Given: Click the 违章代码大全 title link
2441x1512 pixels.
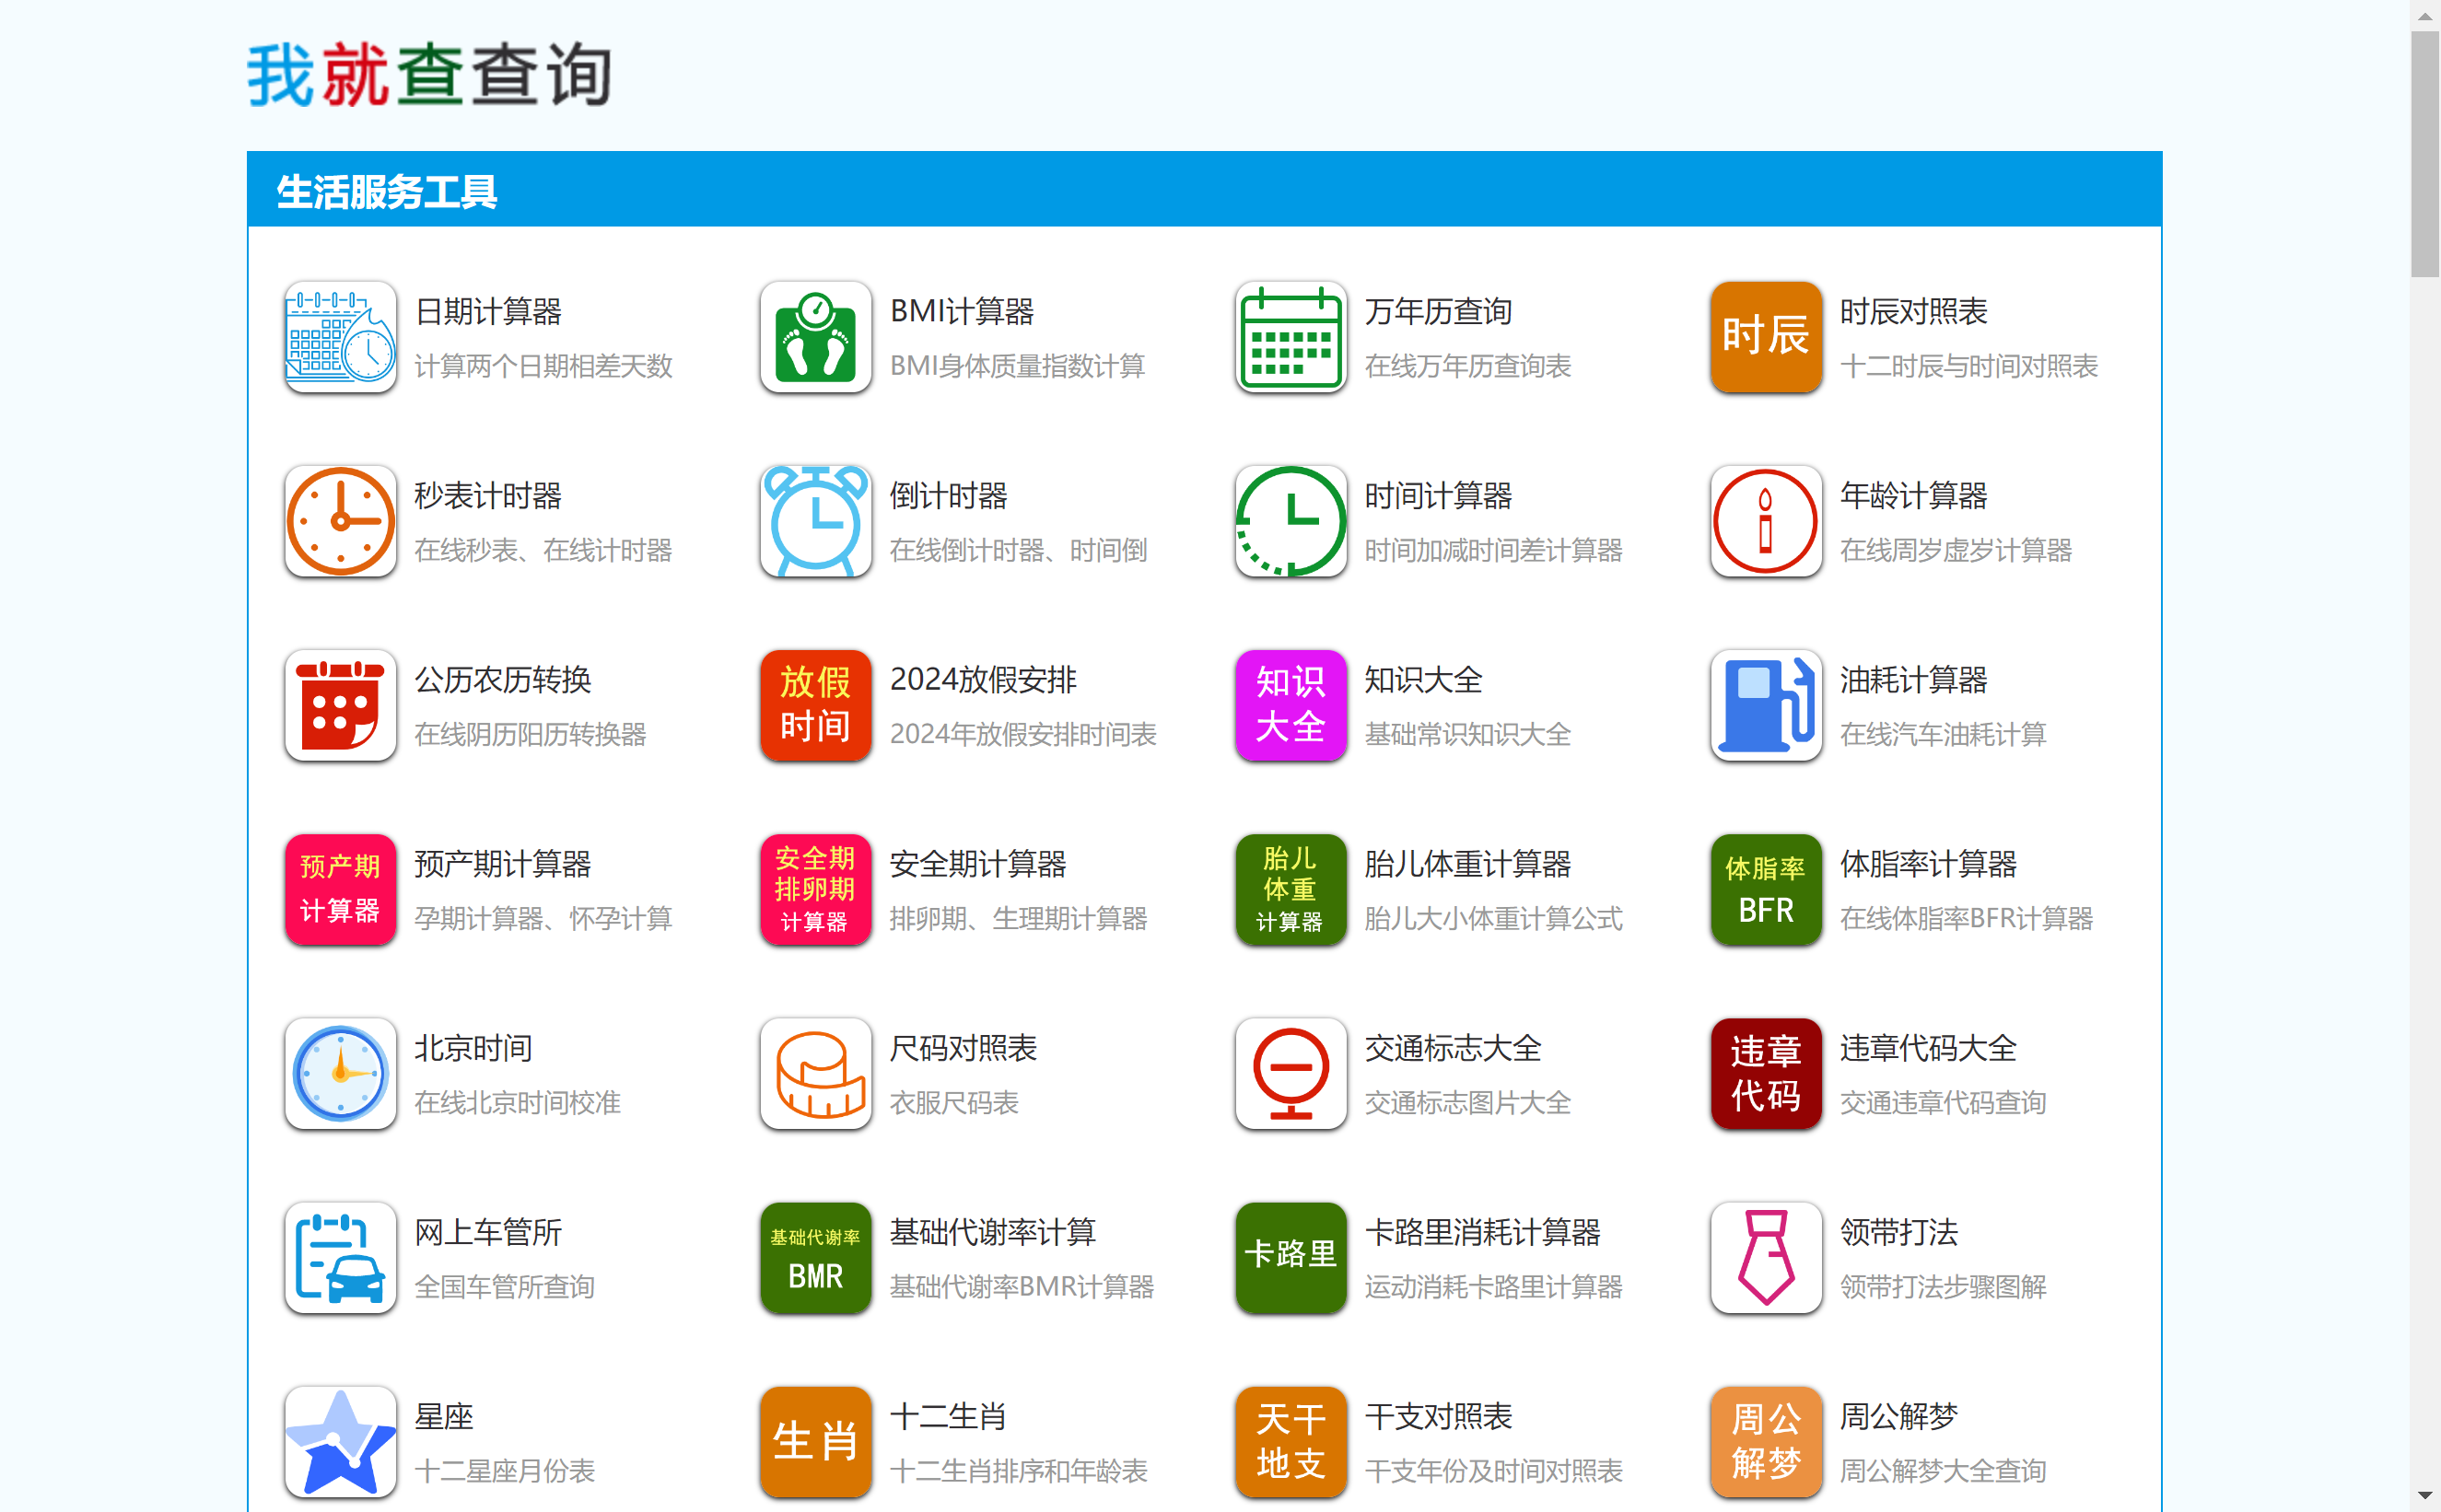Looking at the screenshot, I should (1928, 1048).
